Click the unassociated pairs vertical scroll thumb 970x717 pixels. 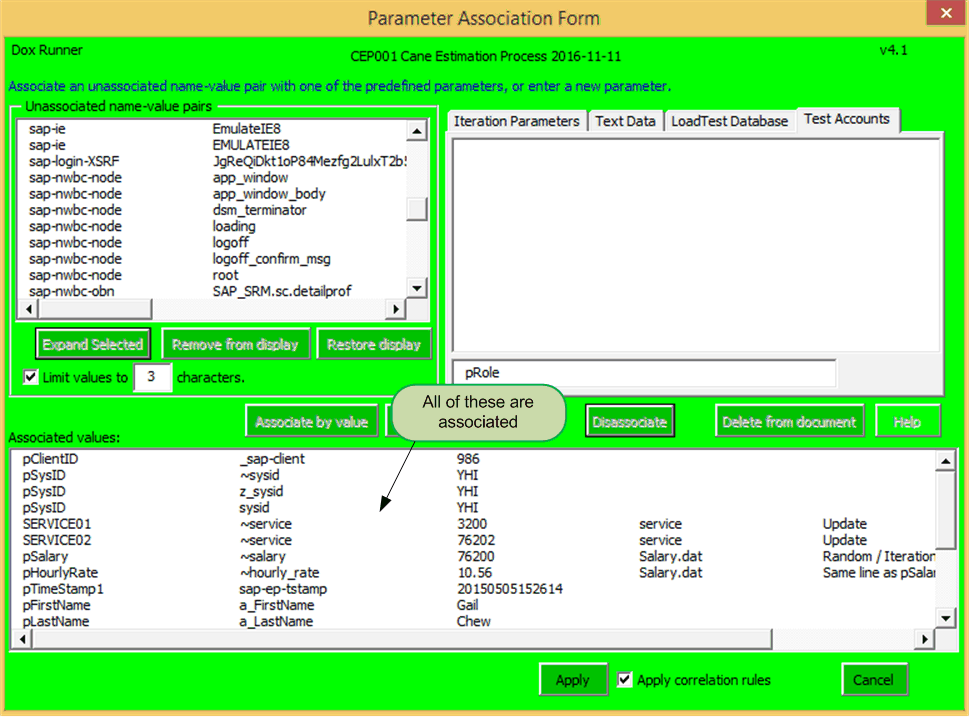click(x=417, y=208)
